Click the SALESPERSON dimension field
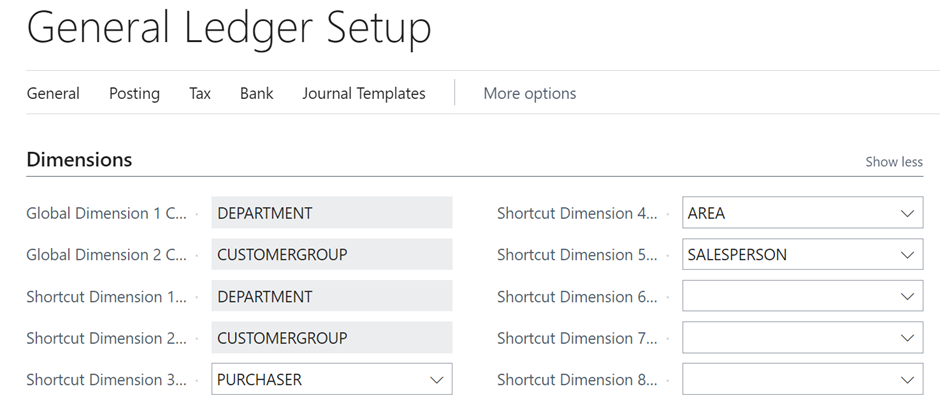The height and width of the screenshot is (412, 940). [802, 254]
